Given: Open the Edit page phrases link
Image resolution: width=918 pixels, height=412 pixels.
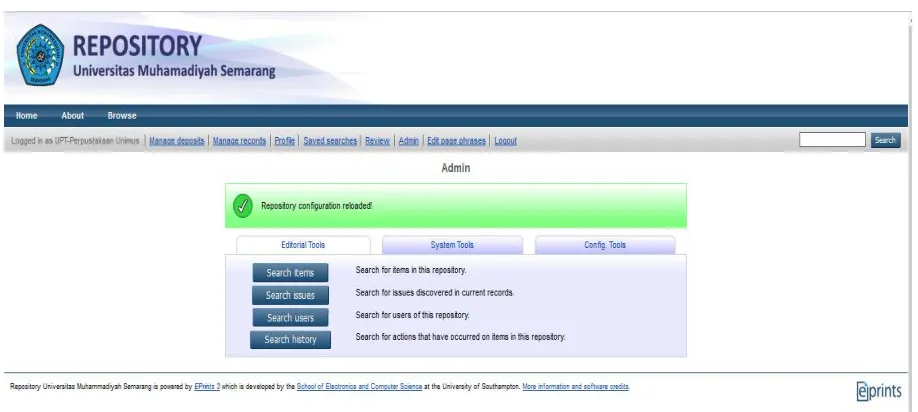Looking at the screenshot, I should click(x=456, y=140).
